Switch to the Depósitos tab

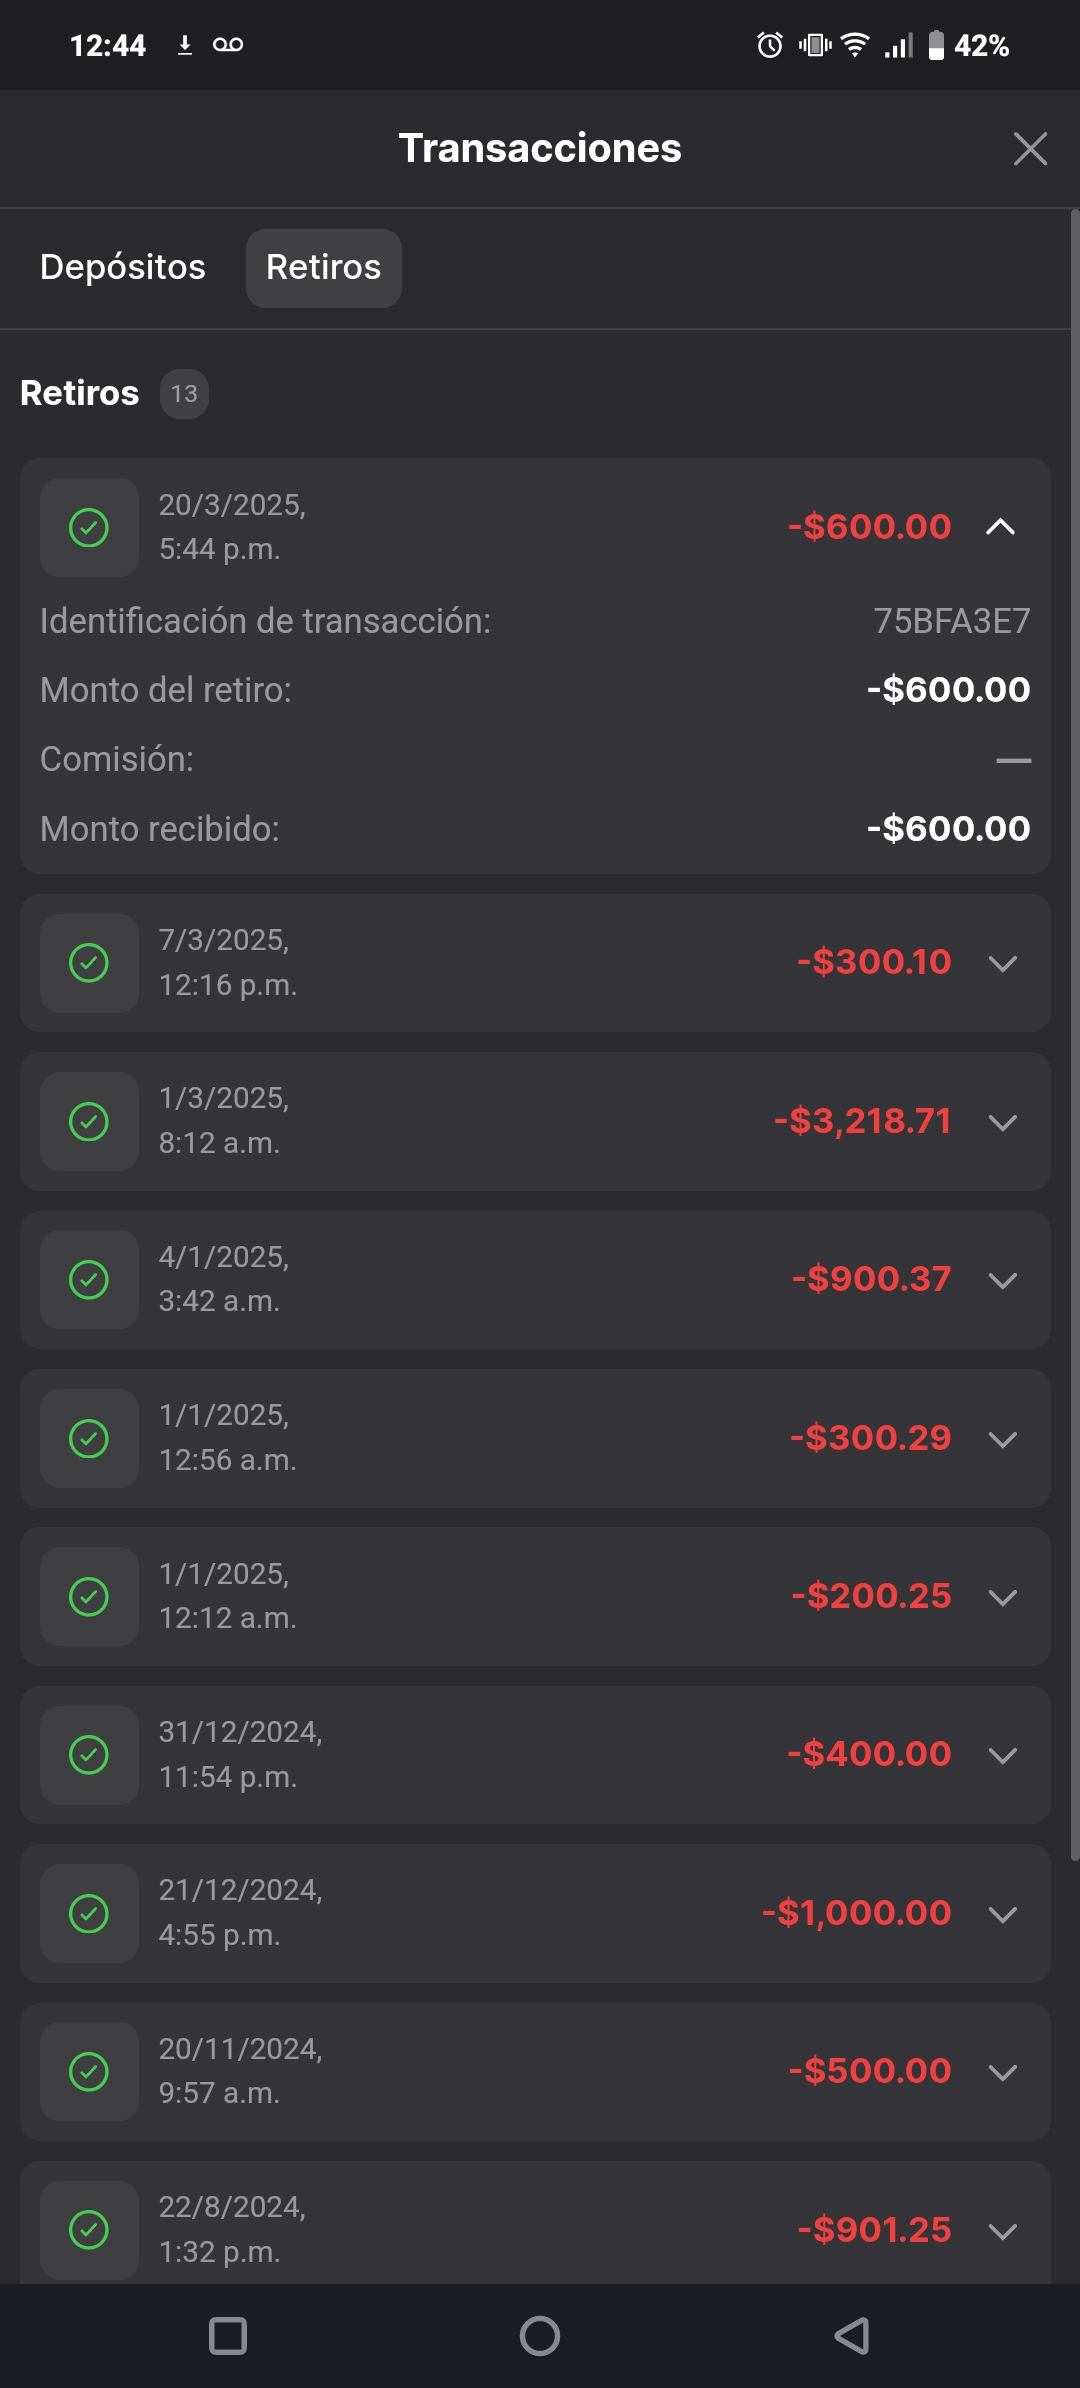(123, 267)
